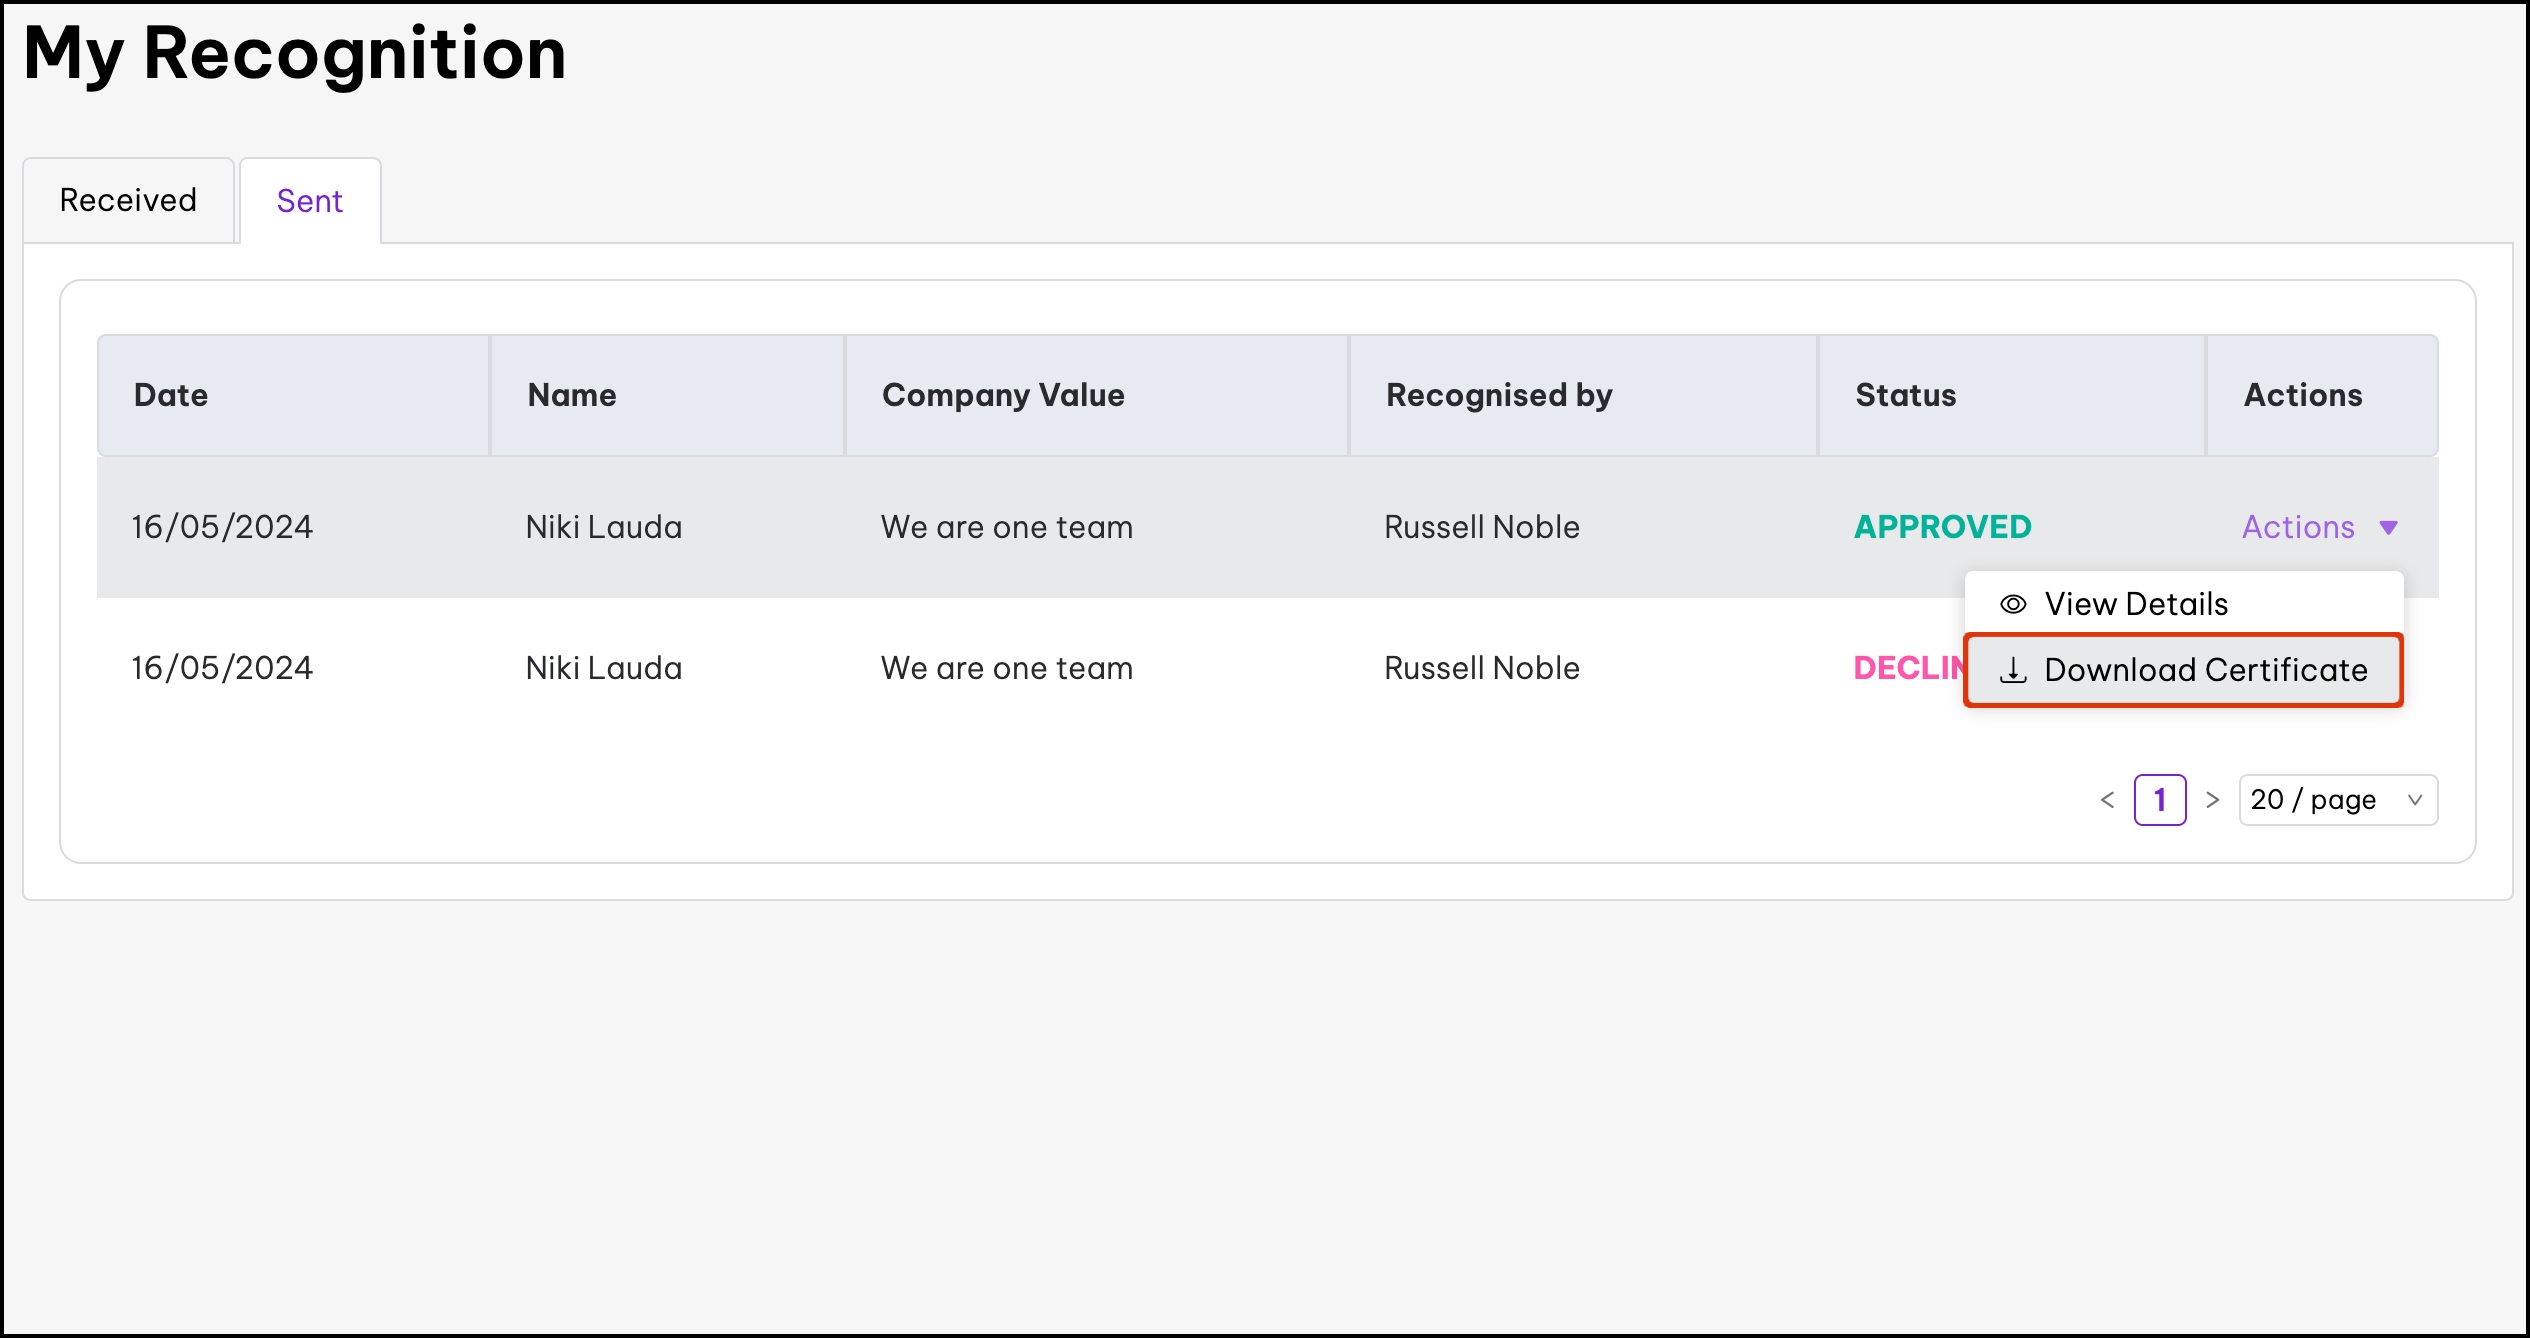This screenshot has width=2530, height=1338.
Task: Click the Company Value column header
Action: point(1003,395)
